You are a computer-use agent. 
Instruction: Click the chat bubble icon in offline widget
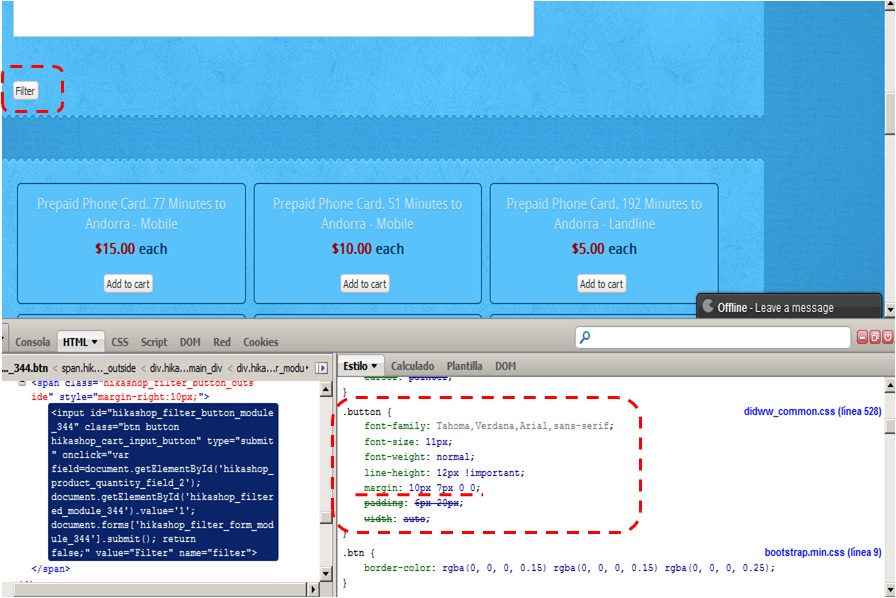[x=708, y=306]
